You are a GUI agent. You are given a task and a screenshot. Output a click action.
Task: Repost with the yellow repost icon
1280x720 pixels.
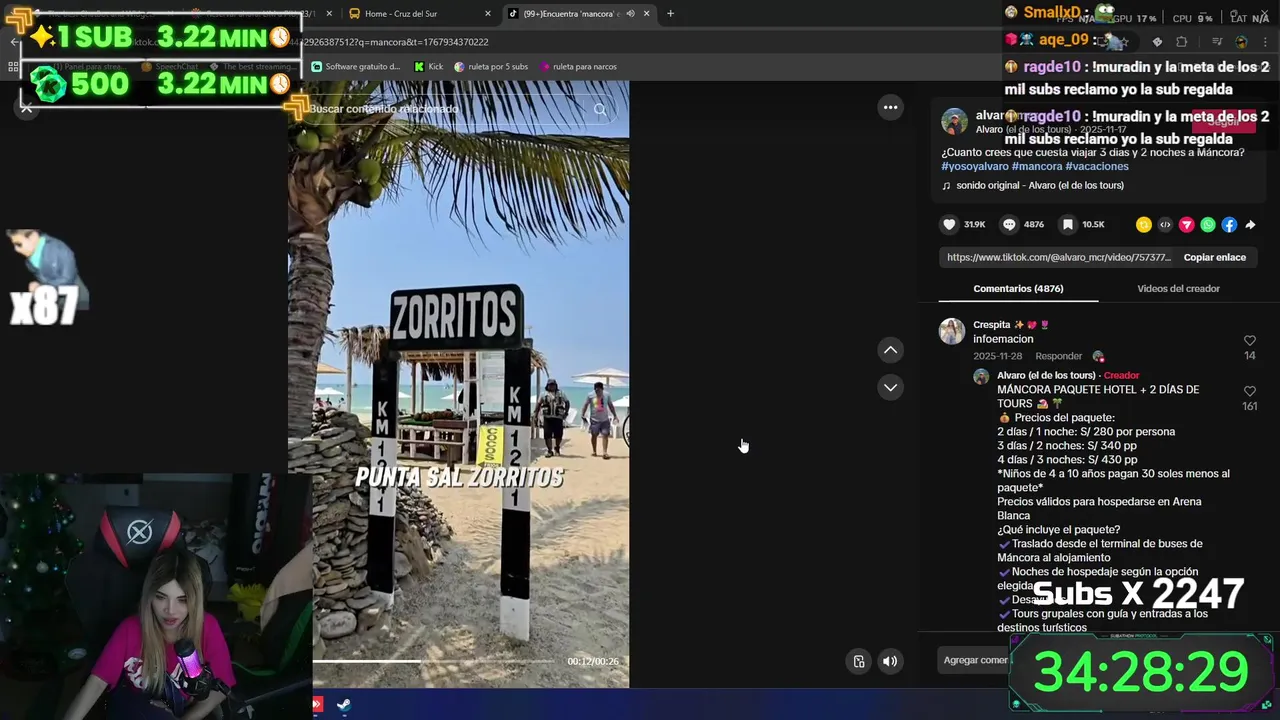click(1144, 225)
